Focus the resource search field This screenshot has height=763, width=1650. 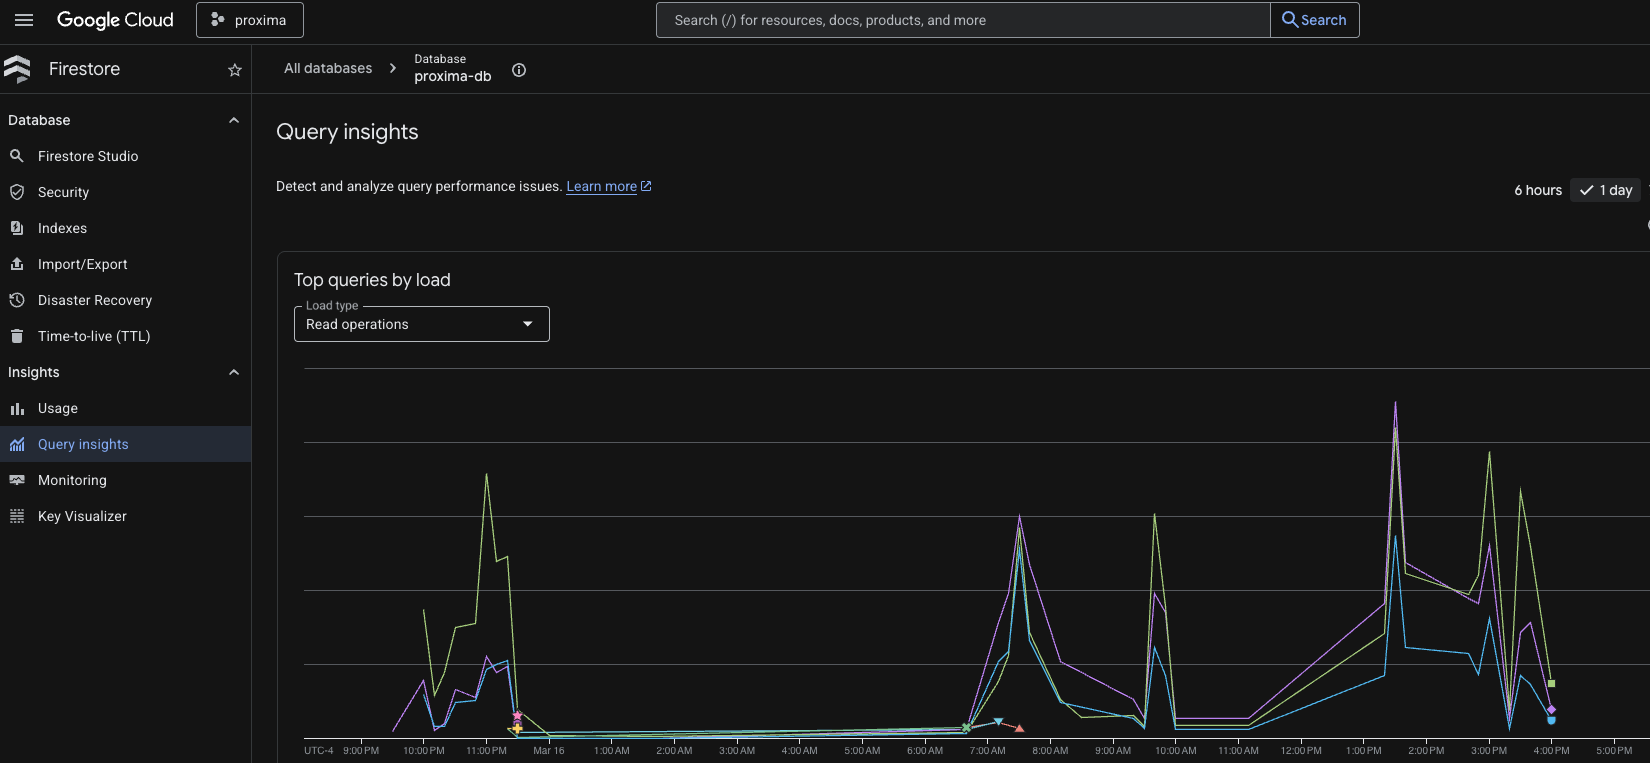click(x=963, y=20)
